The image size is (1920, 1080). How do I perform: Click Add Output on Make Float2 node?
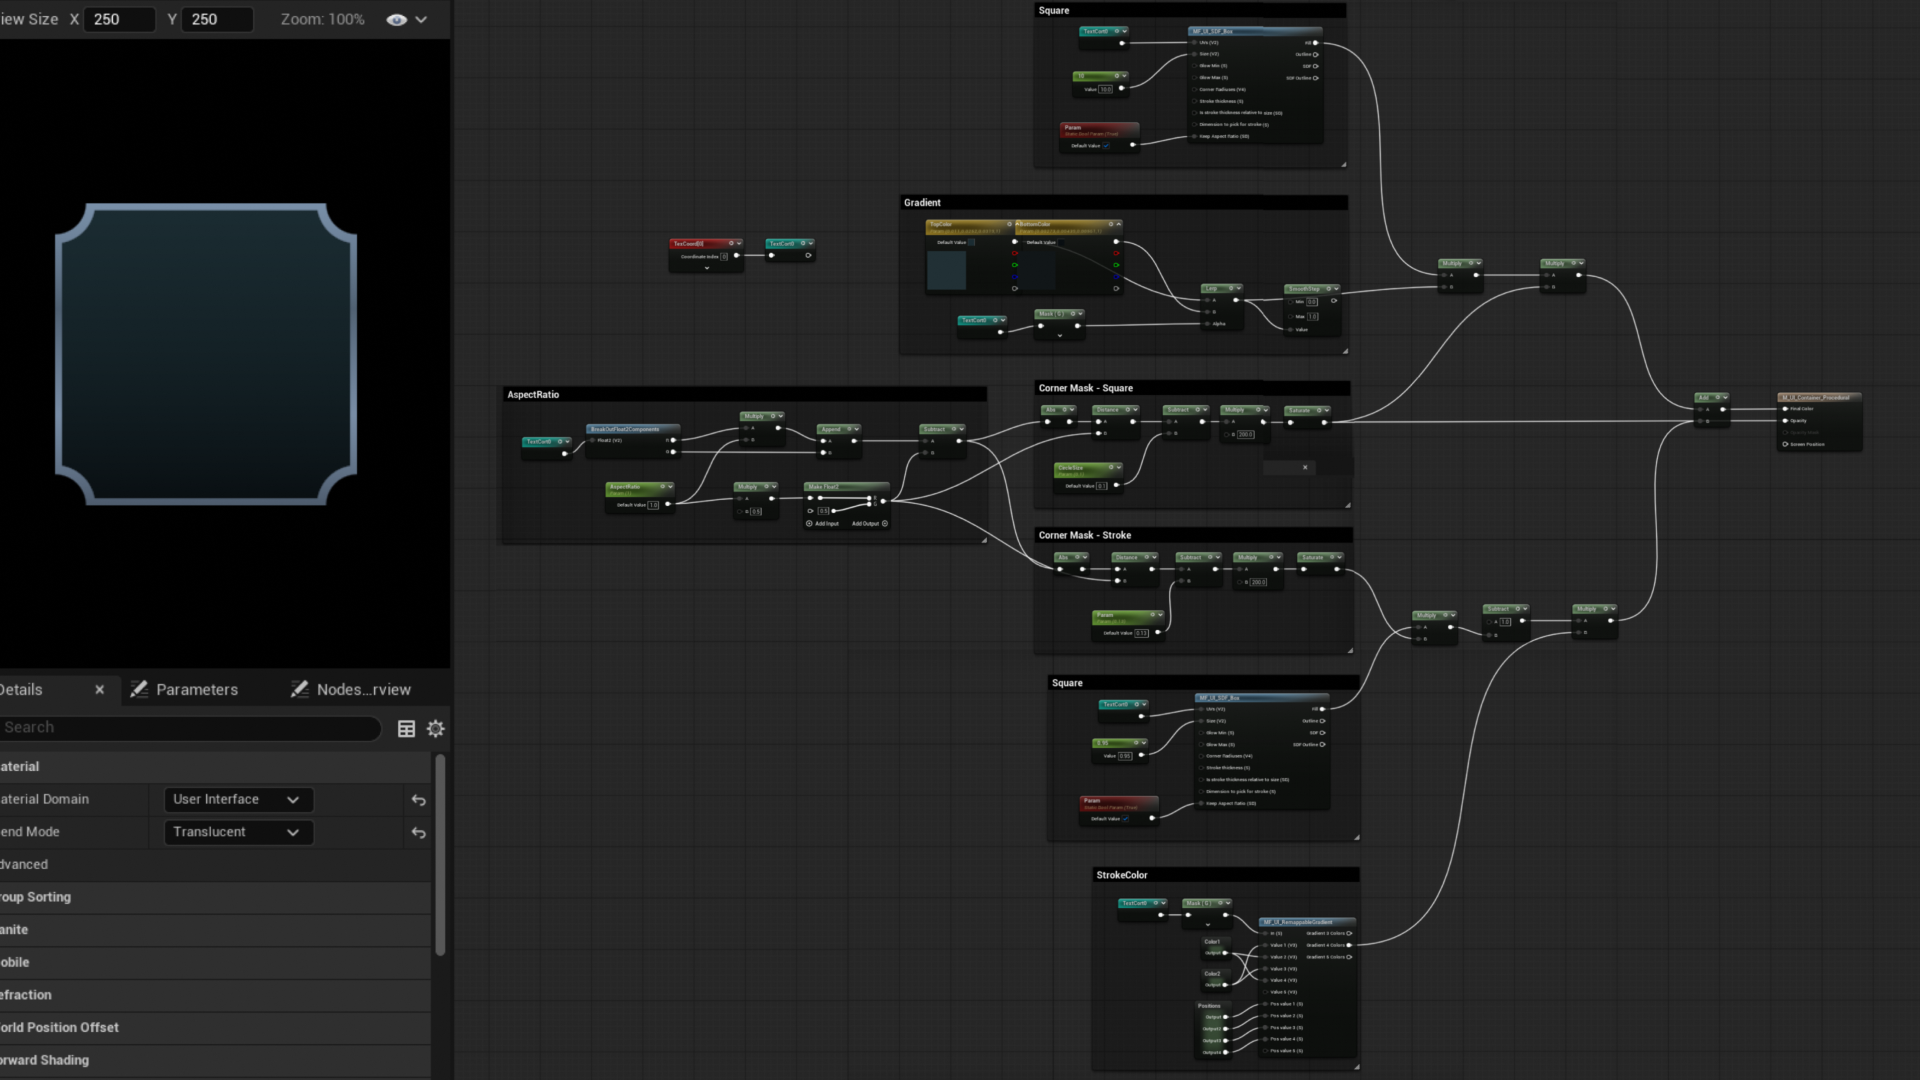click(870, 524)
